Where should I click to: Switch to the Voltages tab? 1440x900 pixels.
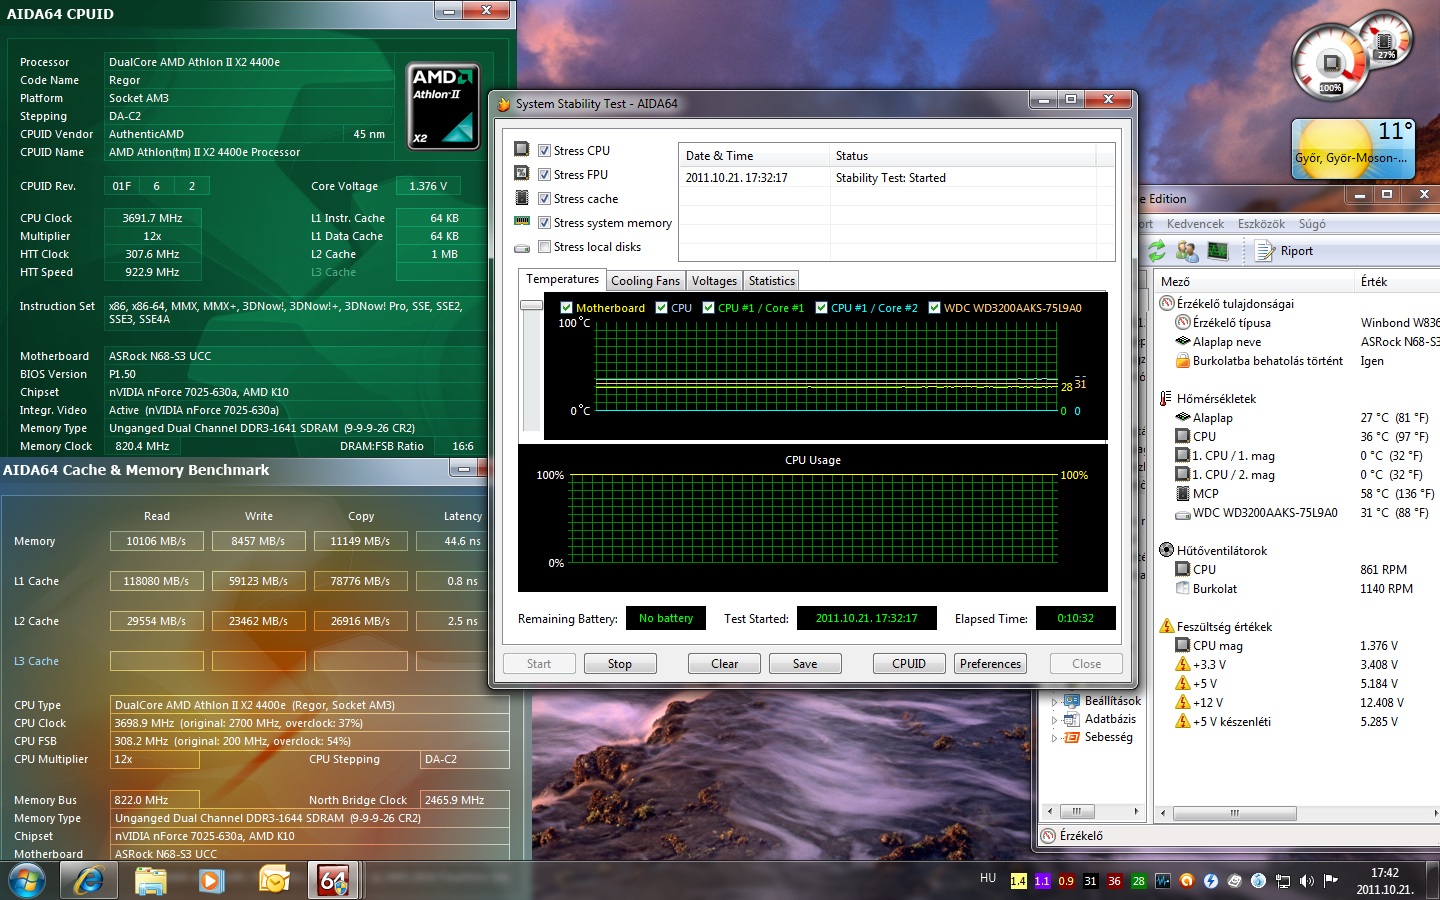(x=714, y=281)
